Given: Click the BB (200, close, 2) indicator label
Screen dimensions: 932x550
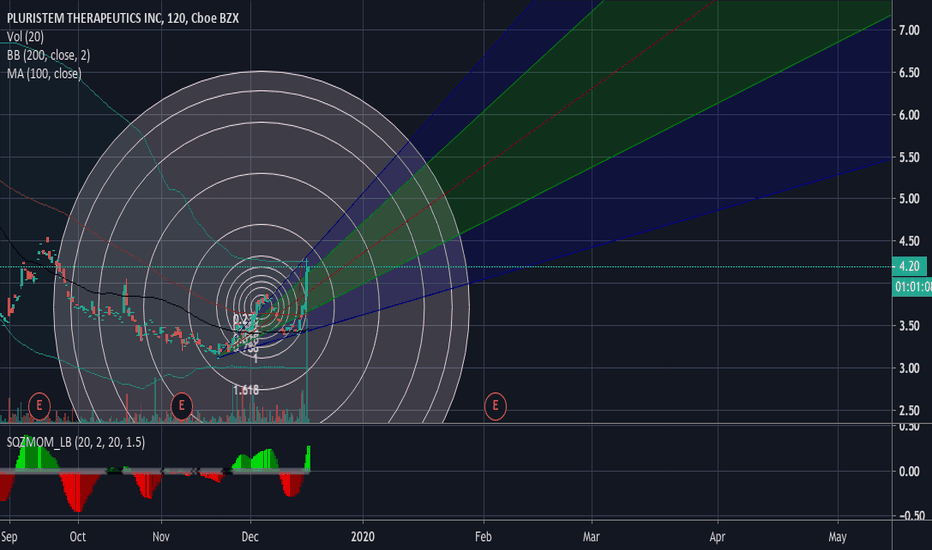Looking at the screenshot, I should click(48, 55).
